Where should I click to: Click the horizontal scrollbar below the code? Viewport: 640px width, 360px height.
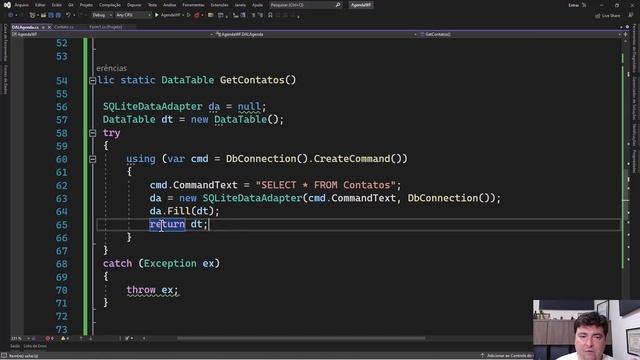point(301,338)
